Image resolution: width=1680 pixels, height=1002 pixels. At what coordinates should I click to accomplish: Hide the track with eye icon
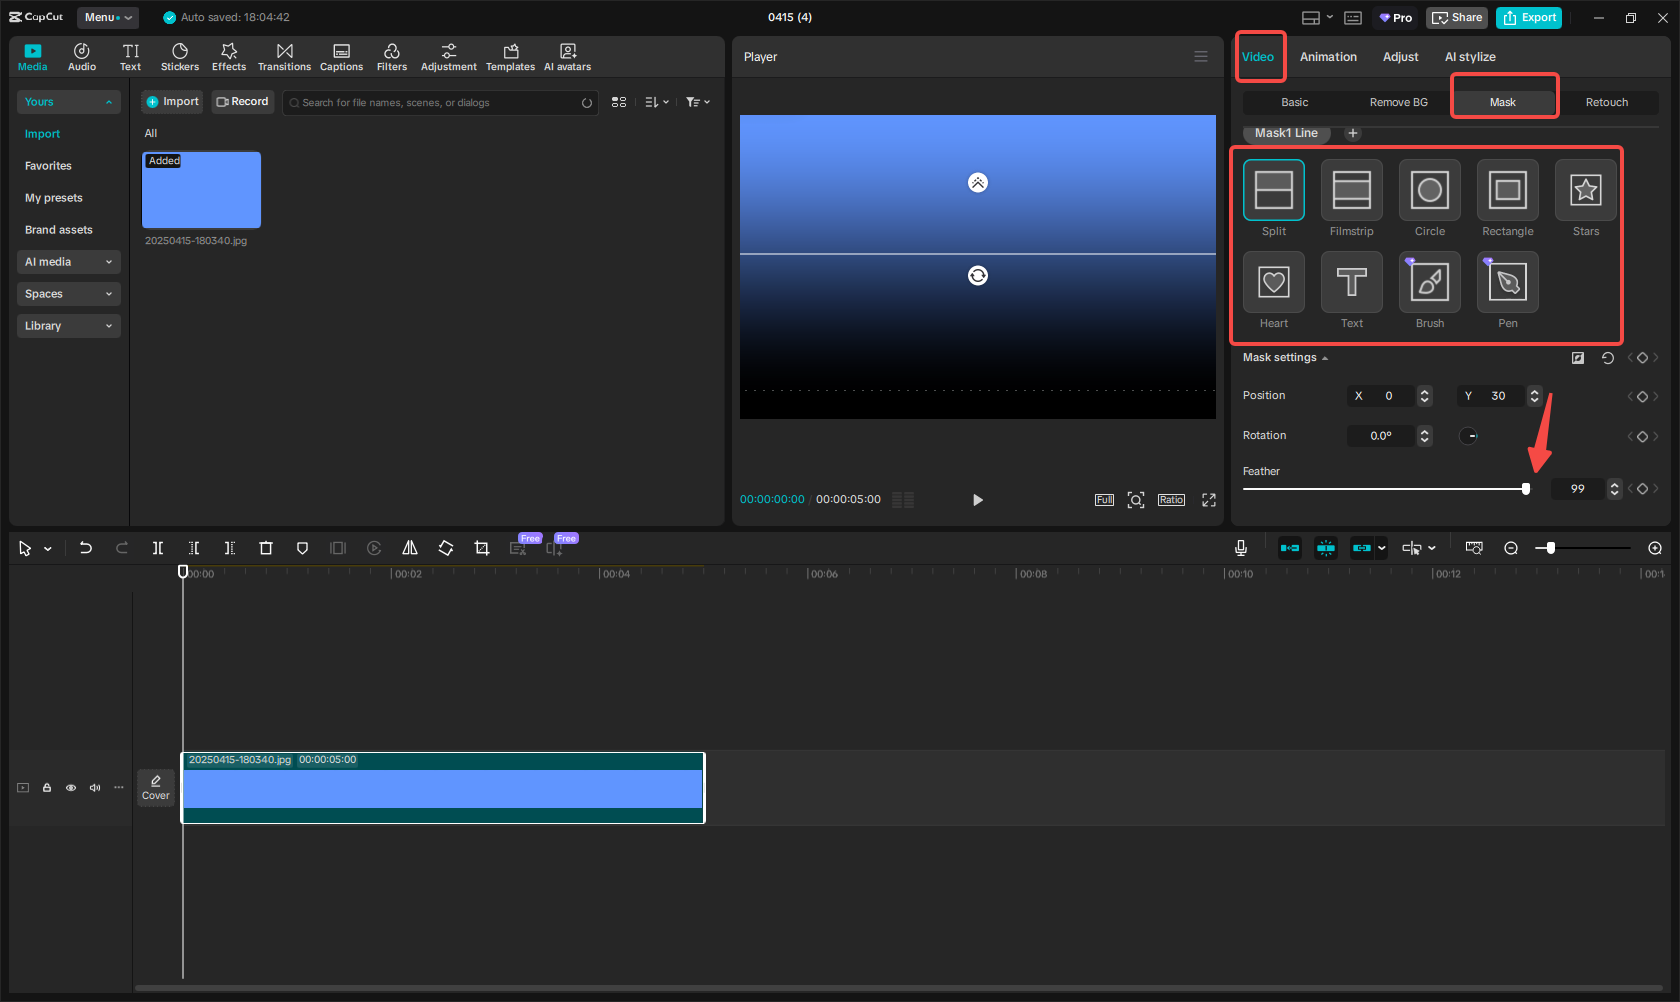tap(71, 788)
